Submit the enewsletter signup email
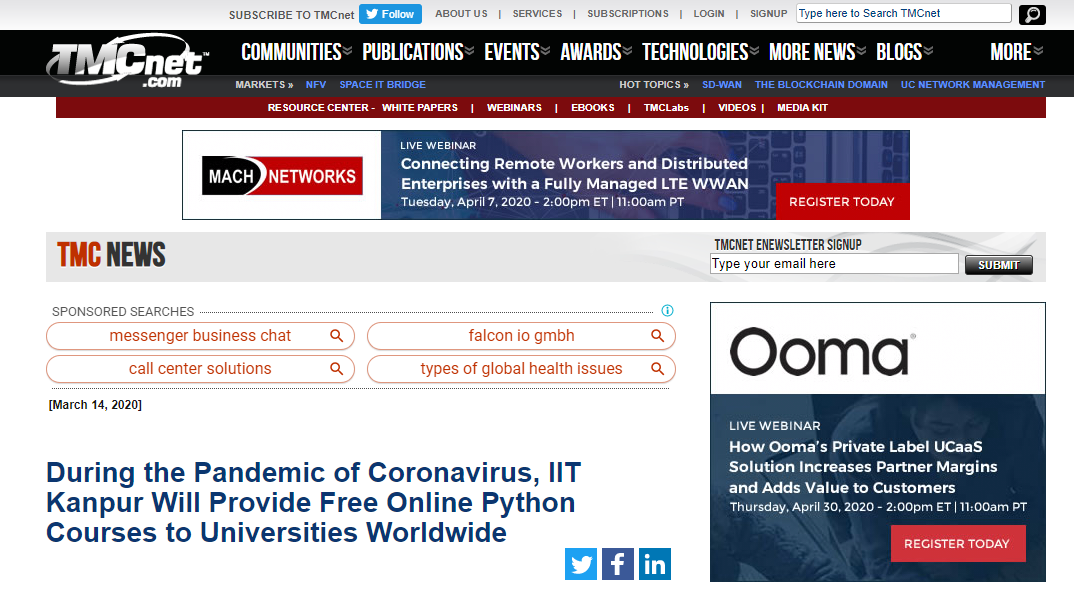 pyautogui.click(x=999, y=265)
